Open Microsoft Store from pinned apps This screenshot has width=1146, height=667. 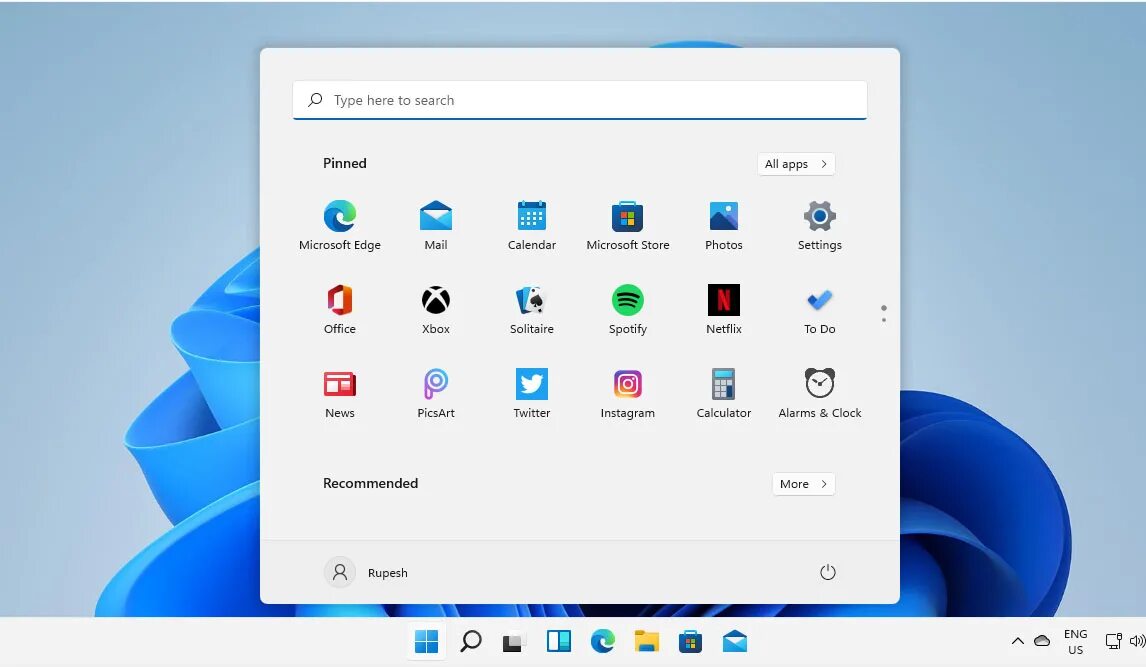pyautogui.click(x=627, y=225)
